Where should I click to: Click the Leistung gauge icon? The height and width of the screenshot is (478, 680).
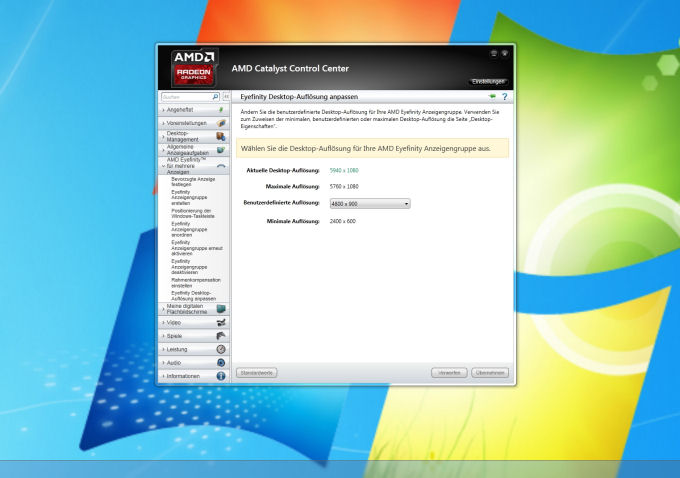(221, 349)
